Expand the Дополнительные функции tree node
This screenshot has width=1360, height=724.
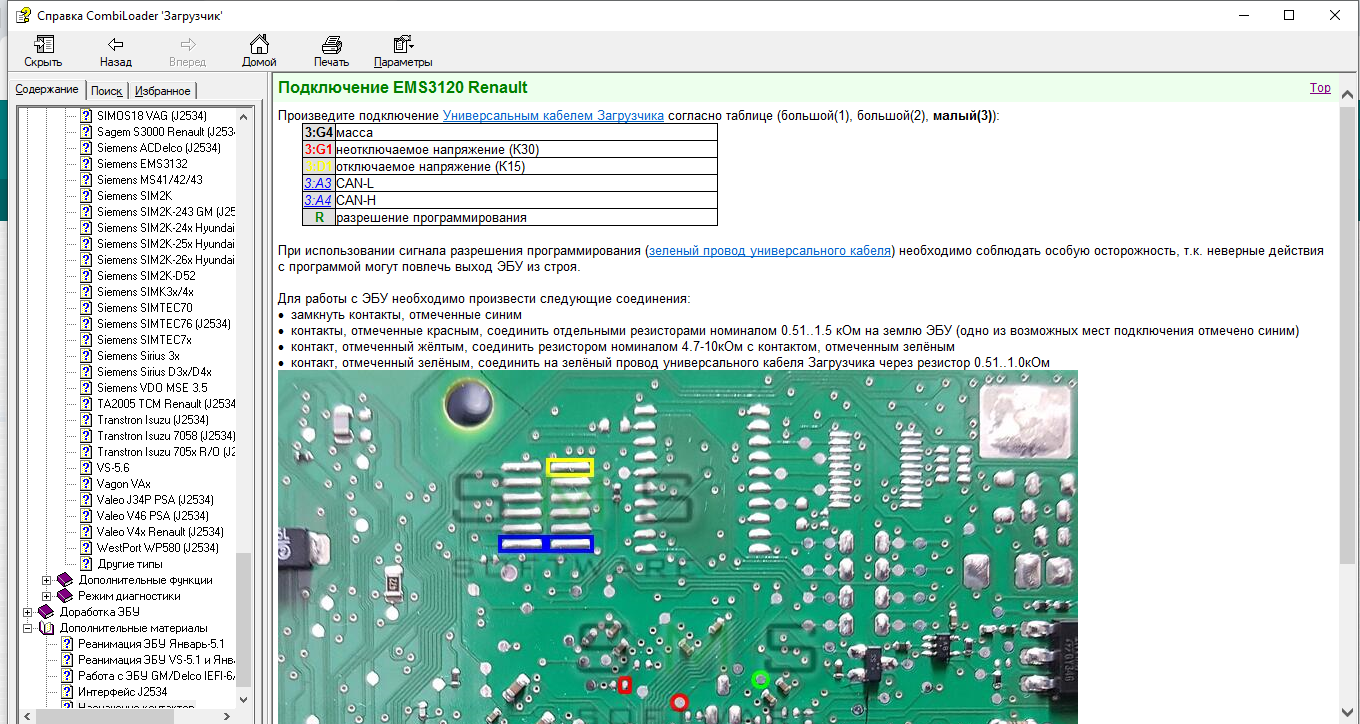pyautogui.click(x=47, y=580)
